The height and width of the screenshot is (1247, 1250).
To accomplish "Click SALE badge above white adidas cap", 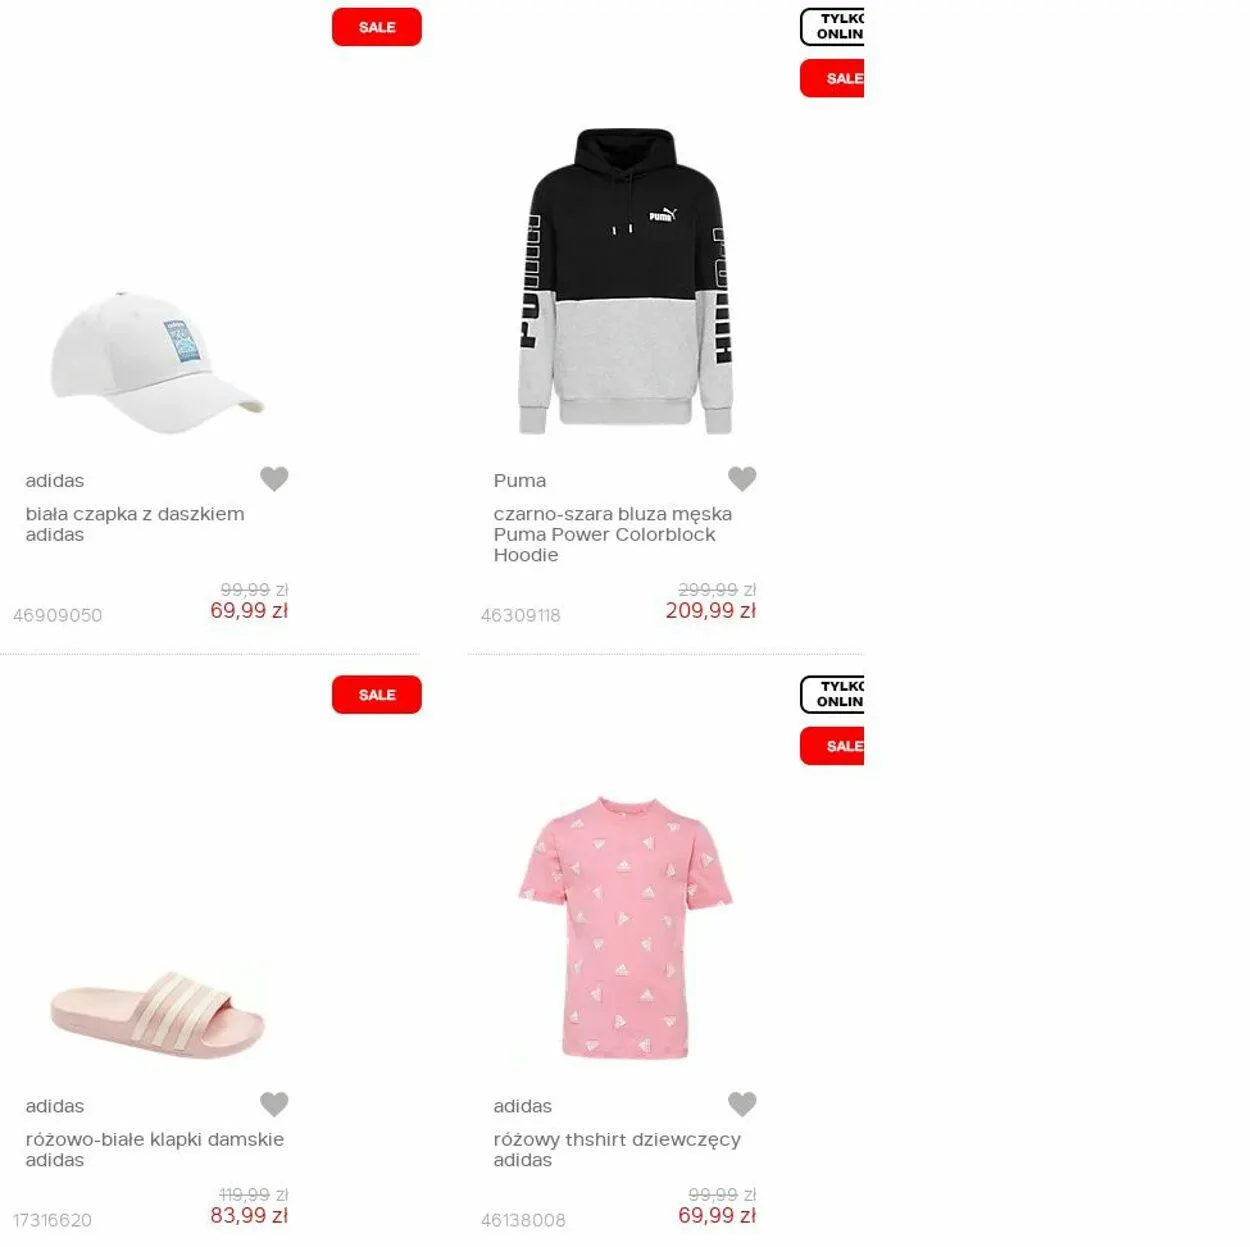I will pos(377,27).
